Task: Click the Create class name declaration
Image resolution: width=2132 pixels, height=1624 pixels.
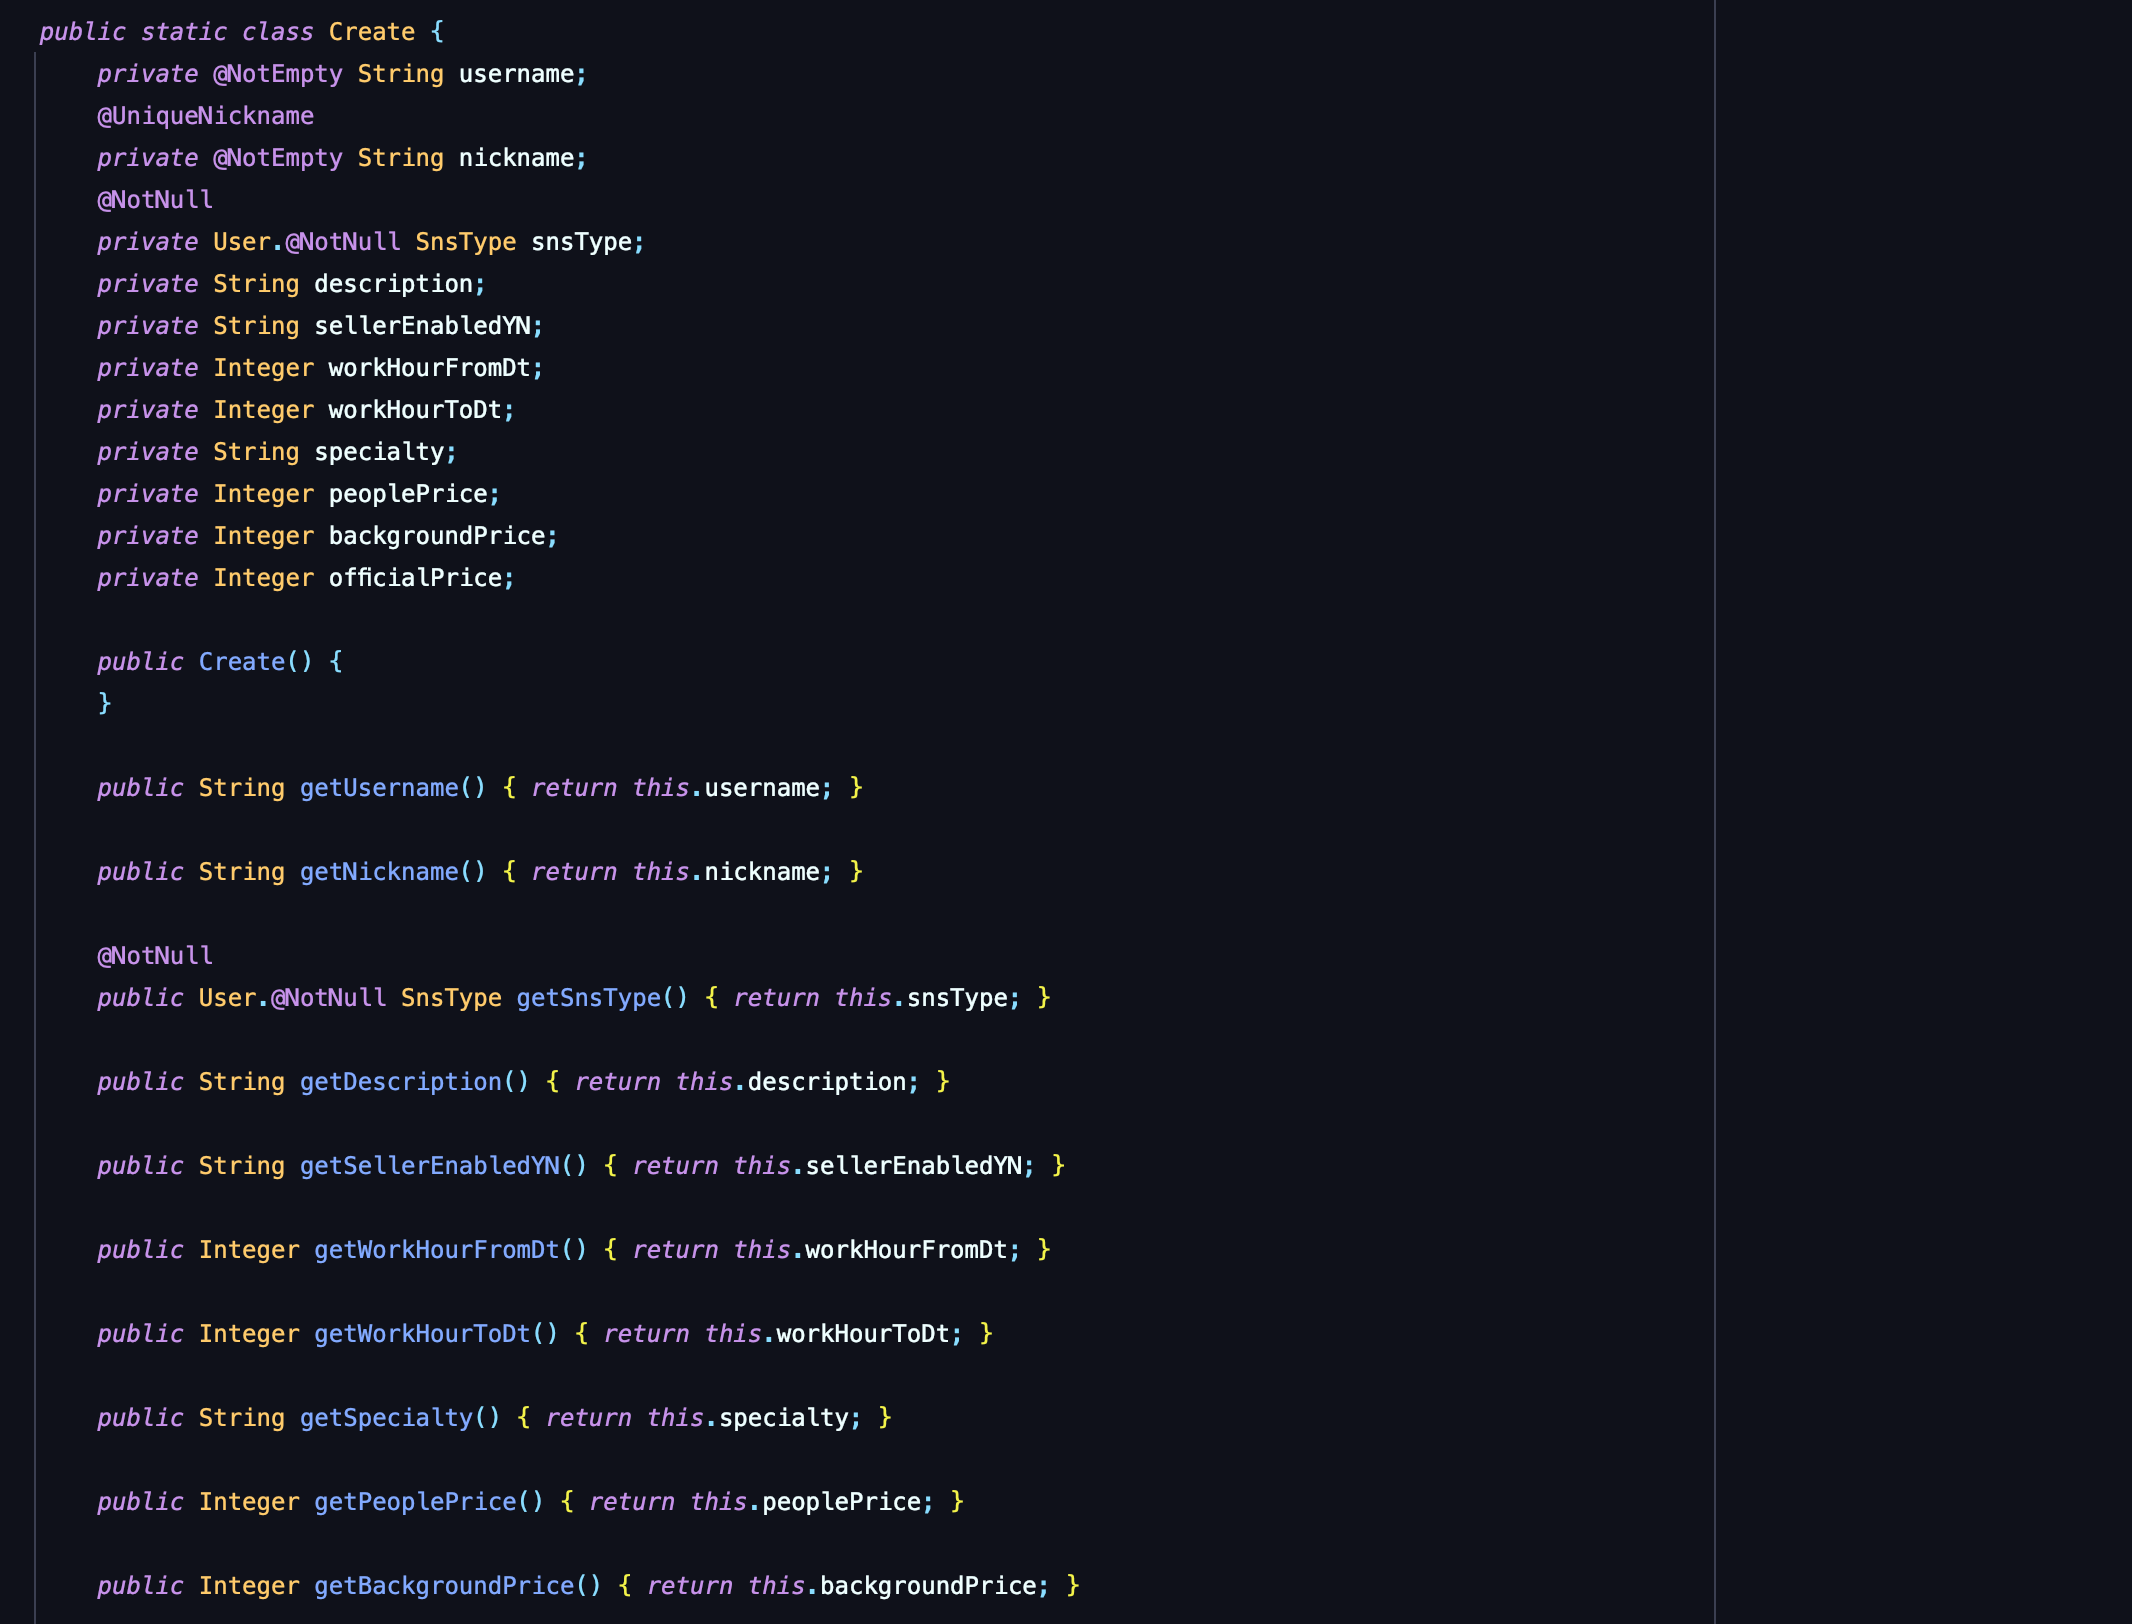Action: click(x=371, y=32)
